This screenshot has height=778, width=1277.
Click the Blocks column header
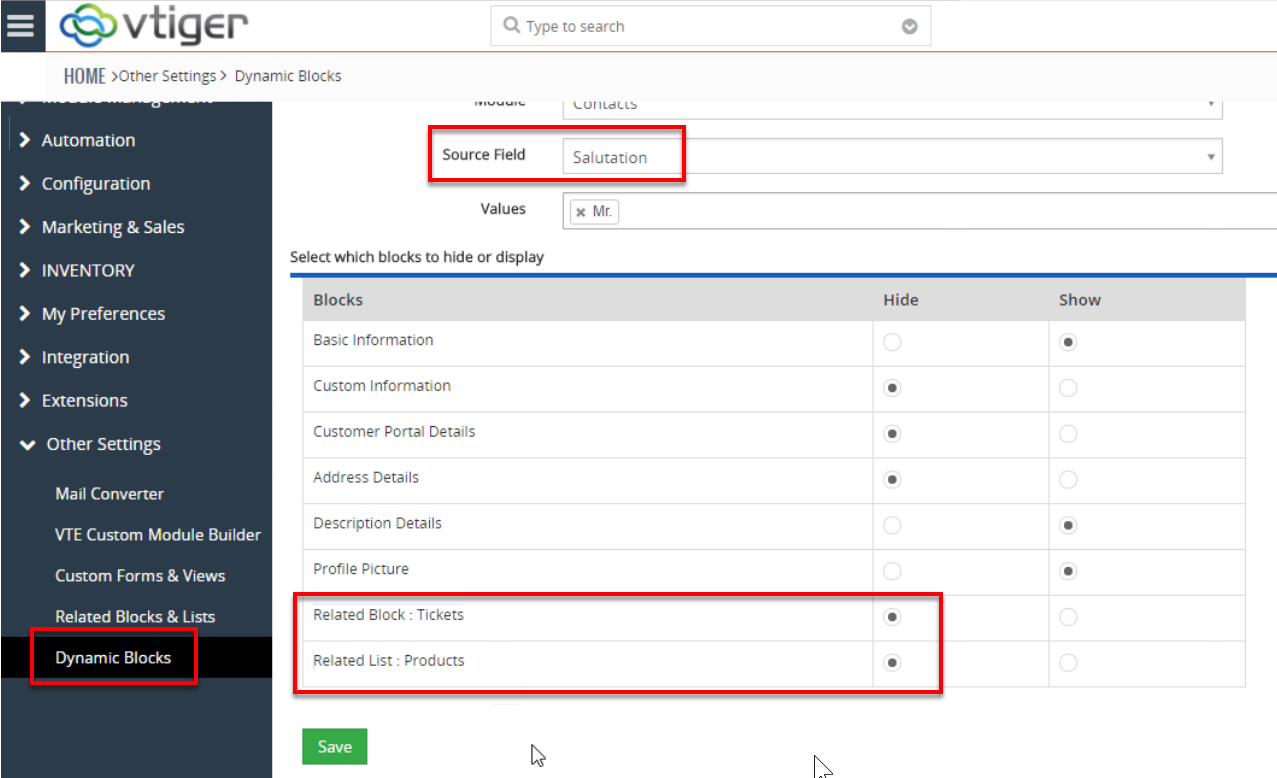[338, 300]
